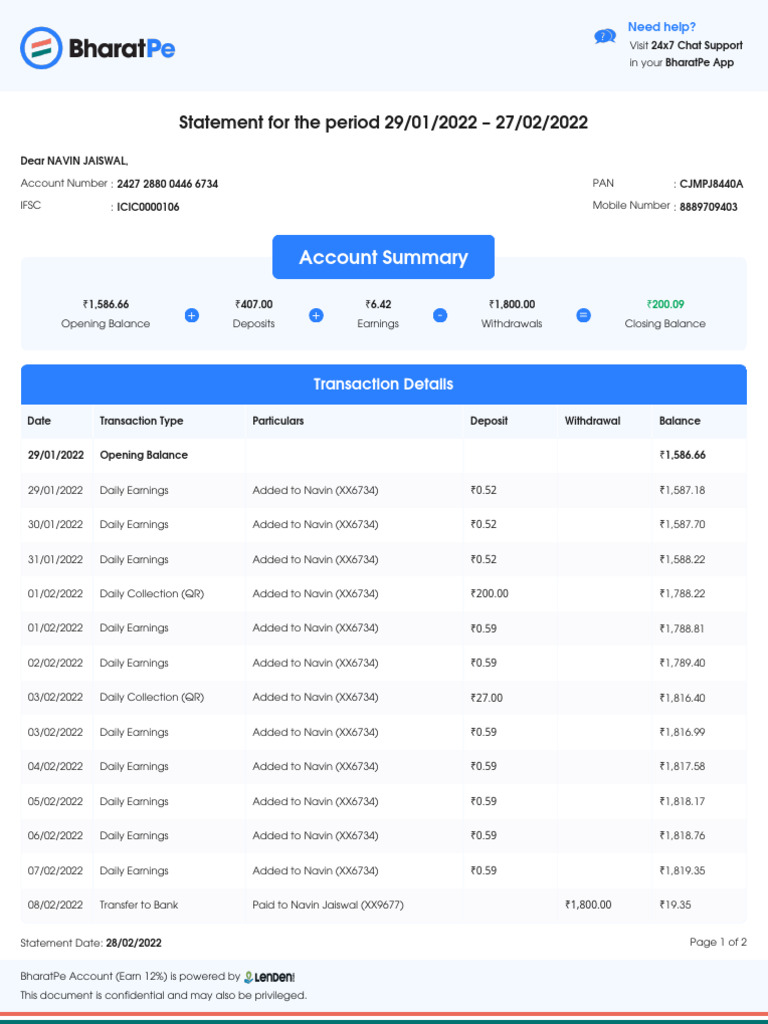Click the plus icon after Deposits

tap(316, 315)
